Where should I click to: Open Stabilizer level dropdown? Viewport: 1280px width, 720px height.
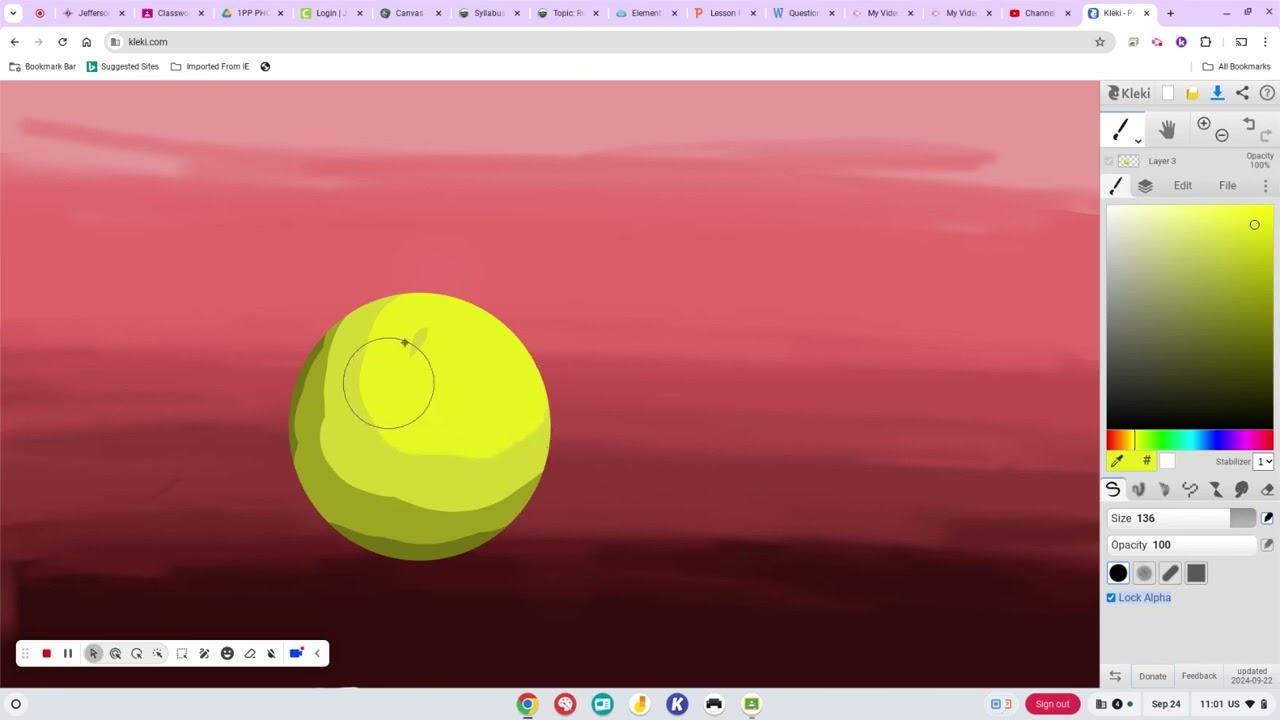click(1264, 461)
